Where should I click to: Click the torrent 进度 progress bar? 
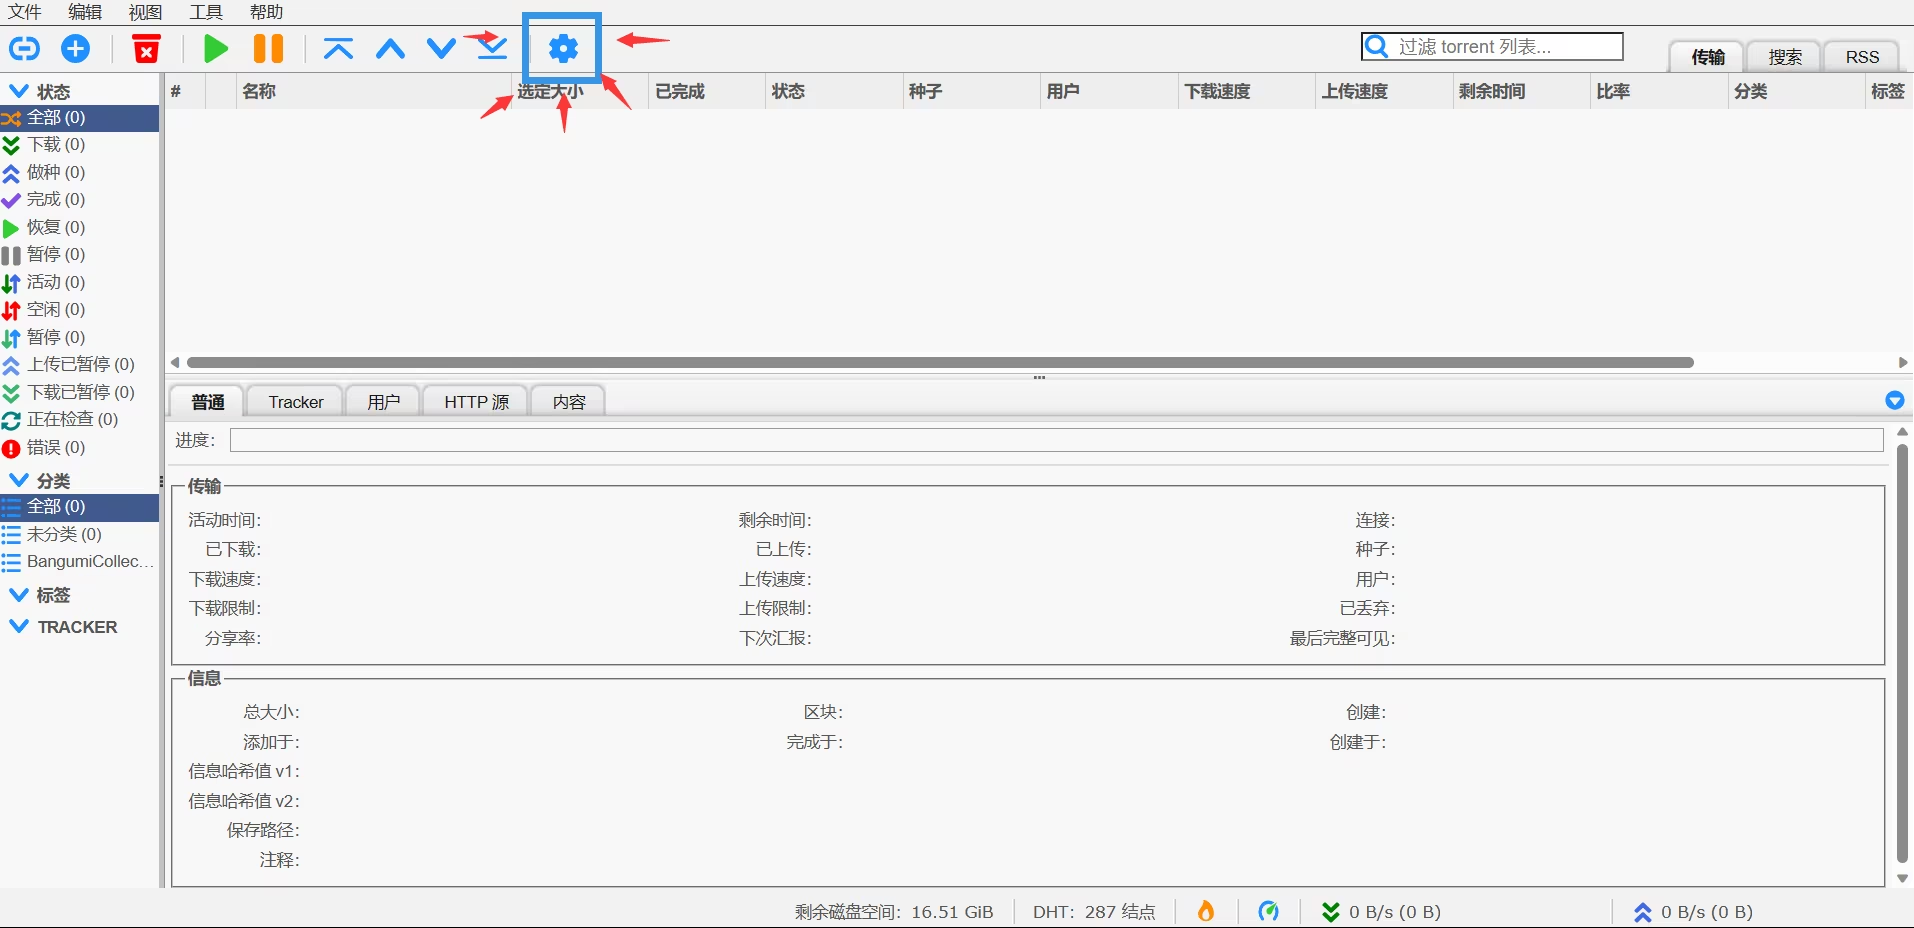(x=1056, y=440)
